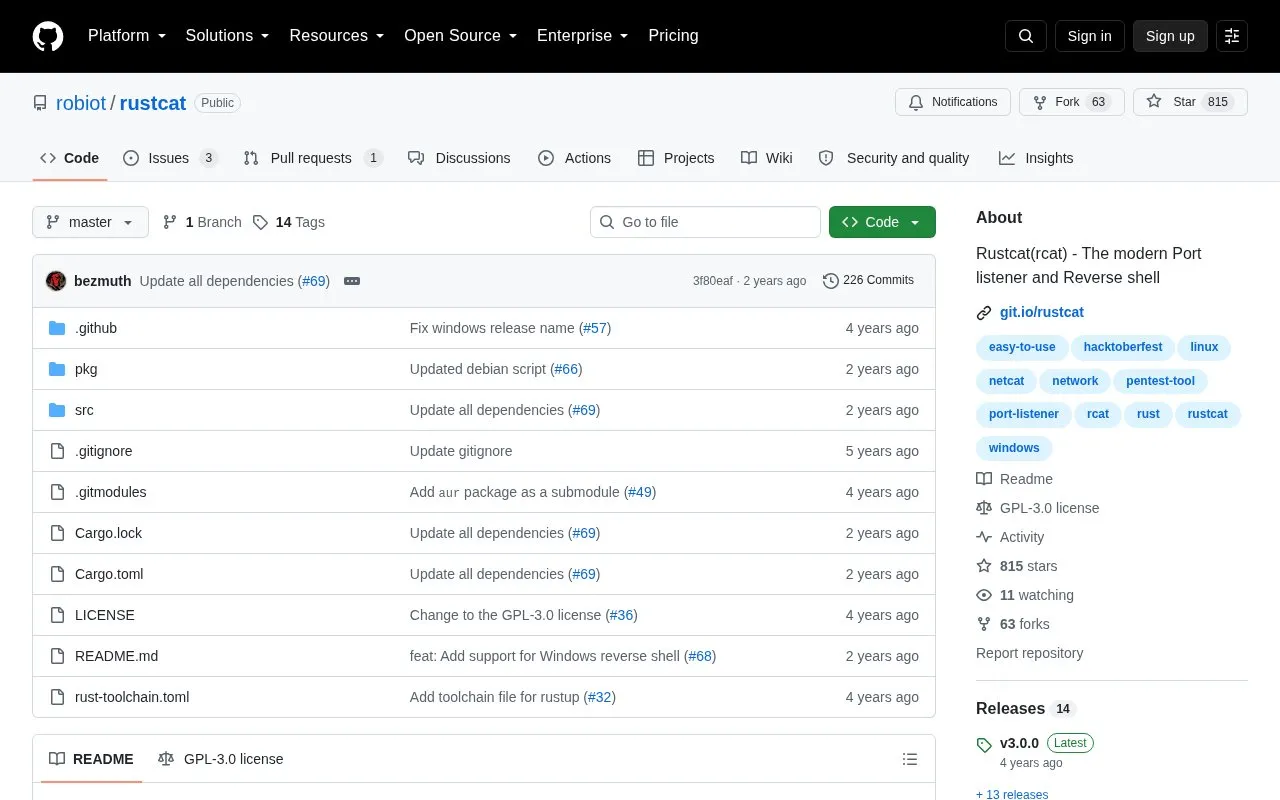This screenshot has width=1280, height=800.
Task: Expand the commit message ellipsis
Action: [x=352, y=281]
